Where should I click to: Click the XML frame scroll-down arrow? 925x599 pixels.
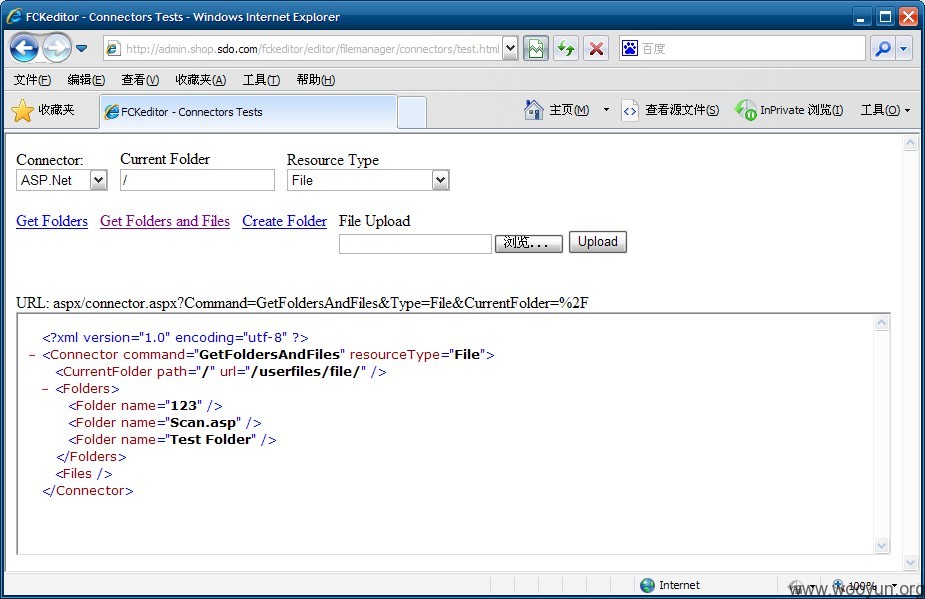pyautogui.click(x=881, y=545)
